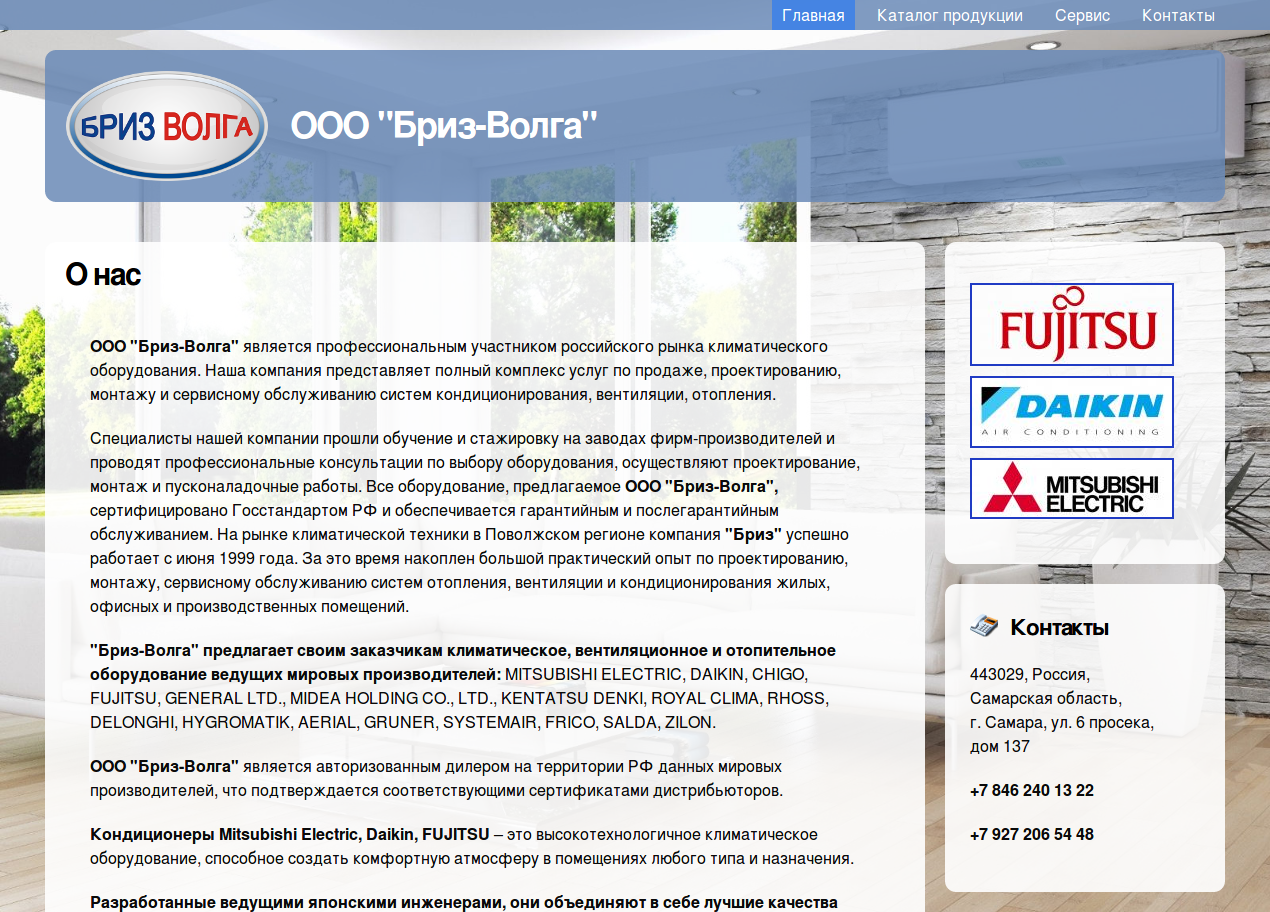Click the line starting "Специалисты нашей компании"
This screenshot has width=1270, height=912.
tap(462, 438)
